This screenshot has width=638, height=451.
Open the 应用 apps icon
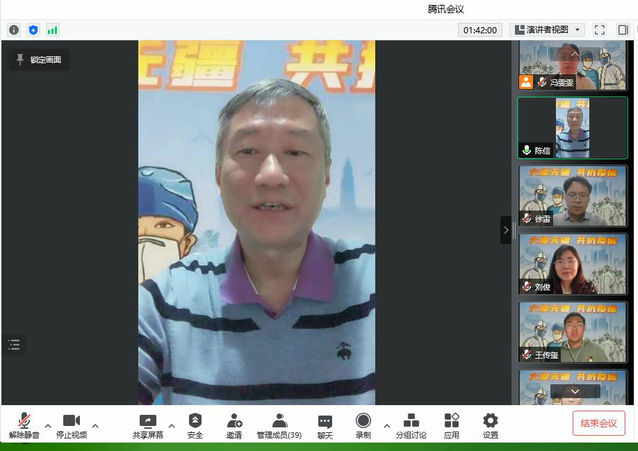point(452,425)
